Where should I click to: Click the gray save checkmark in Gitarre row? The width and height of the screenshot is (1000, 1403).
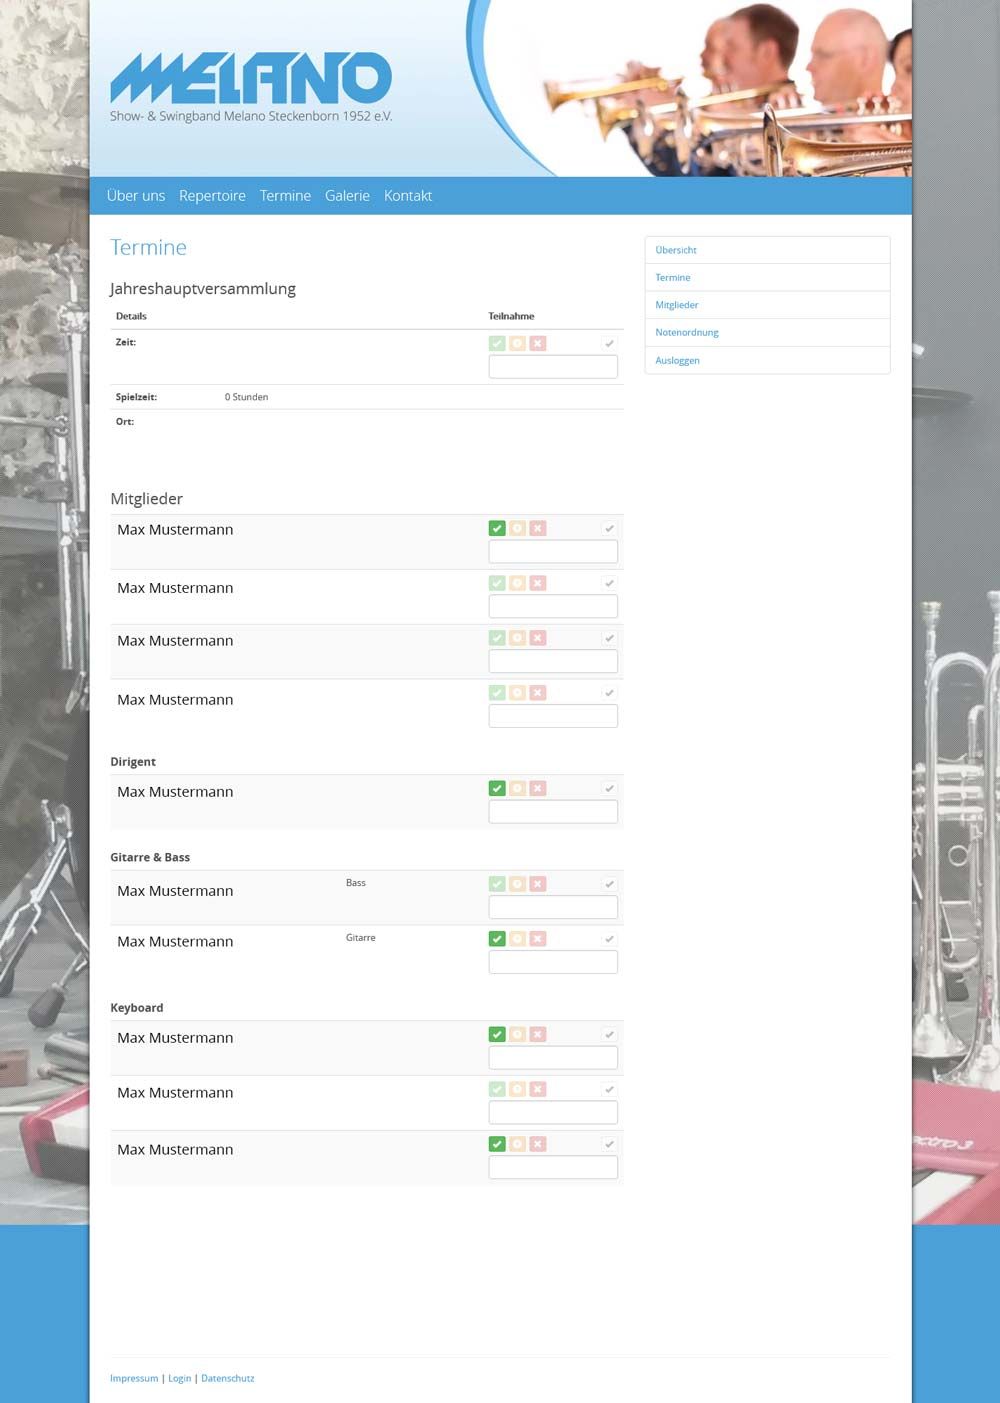tap(609, 939)
